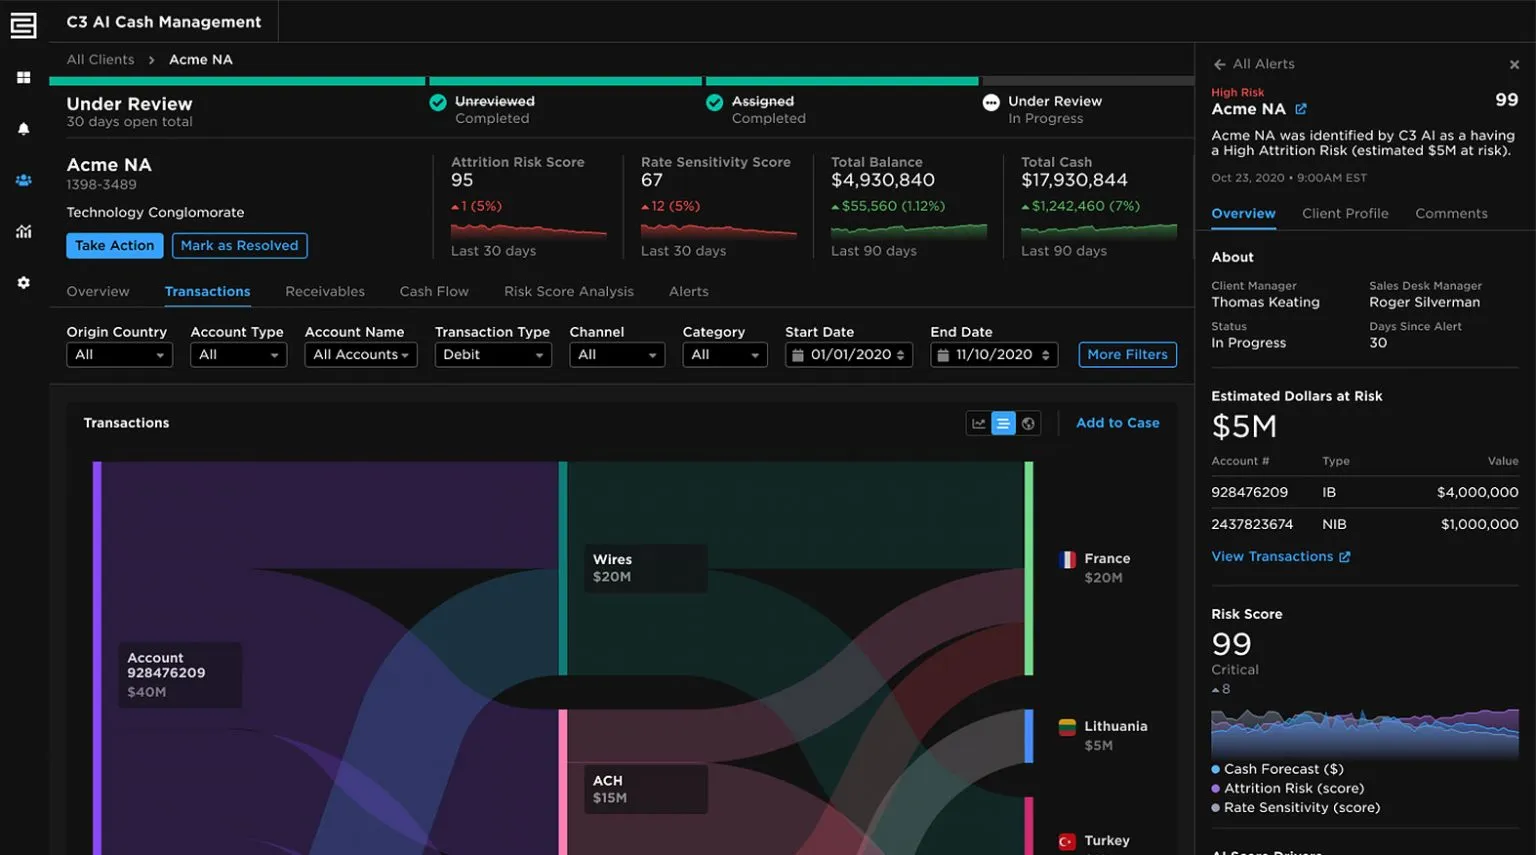Adjust the Start Date stepper arrows
1536x855 pixels.
901,355
